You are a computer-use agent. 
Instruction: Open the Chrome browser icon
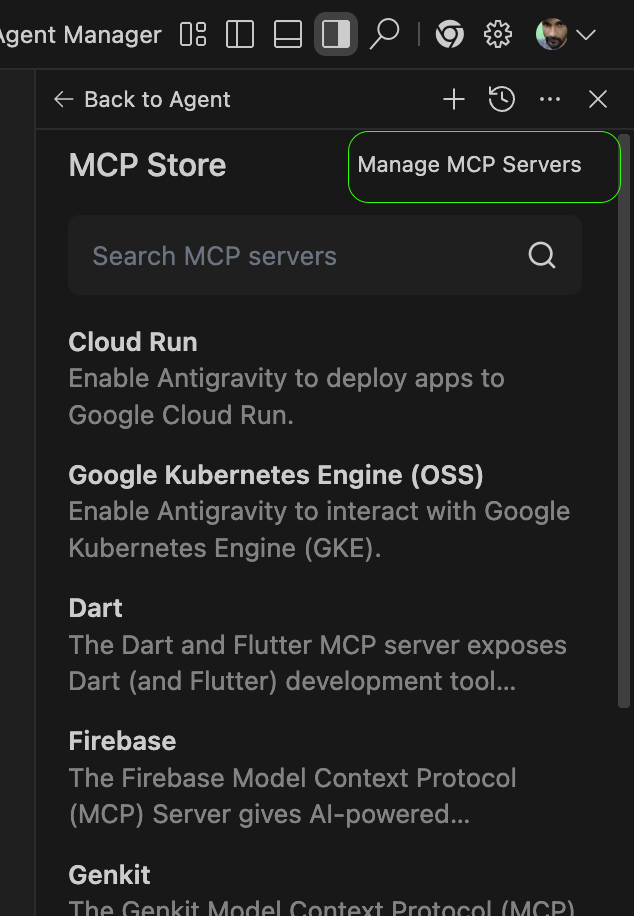[x=450, y=35]
